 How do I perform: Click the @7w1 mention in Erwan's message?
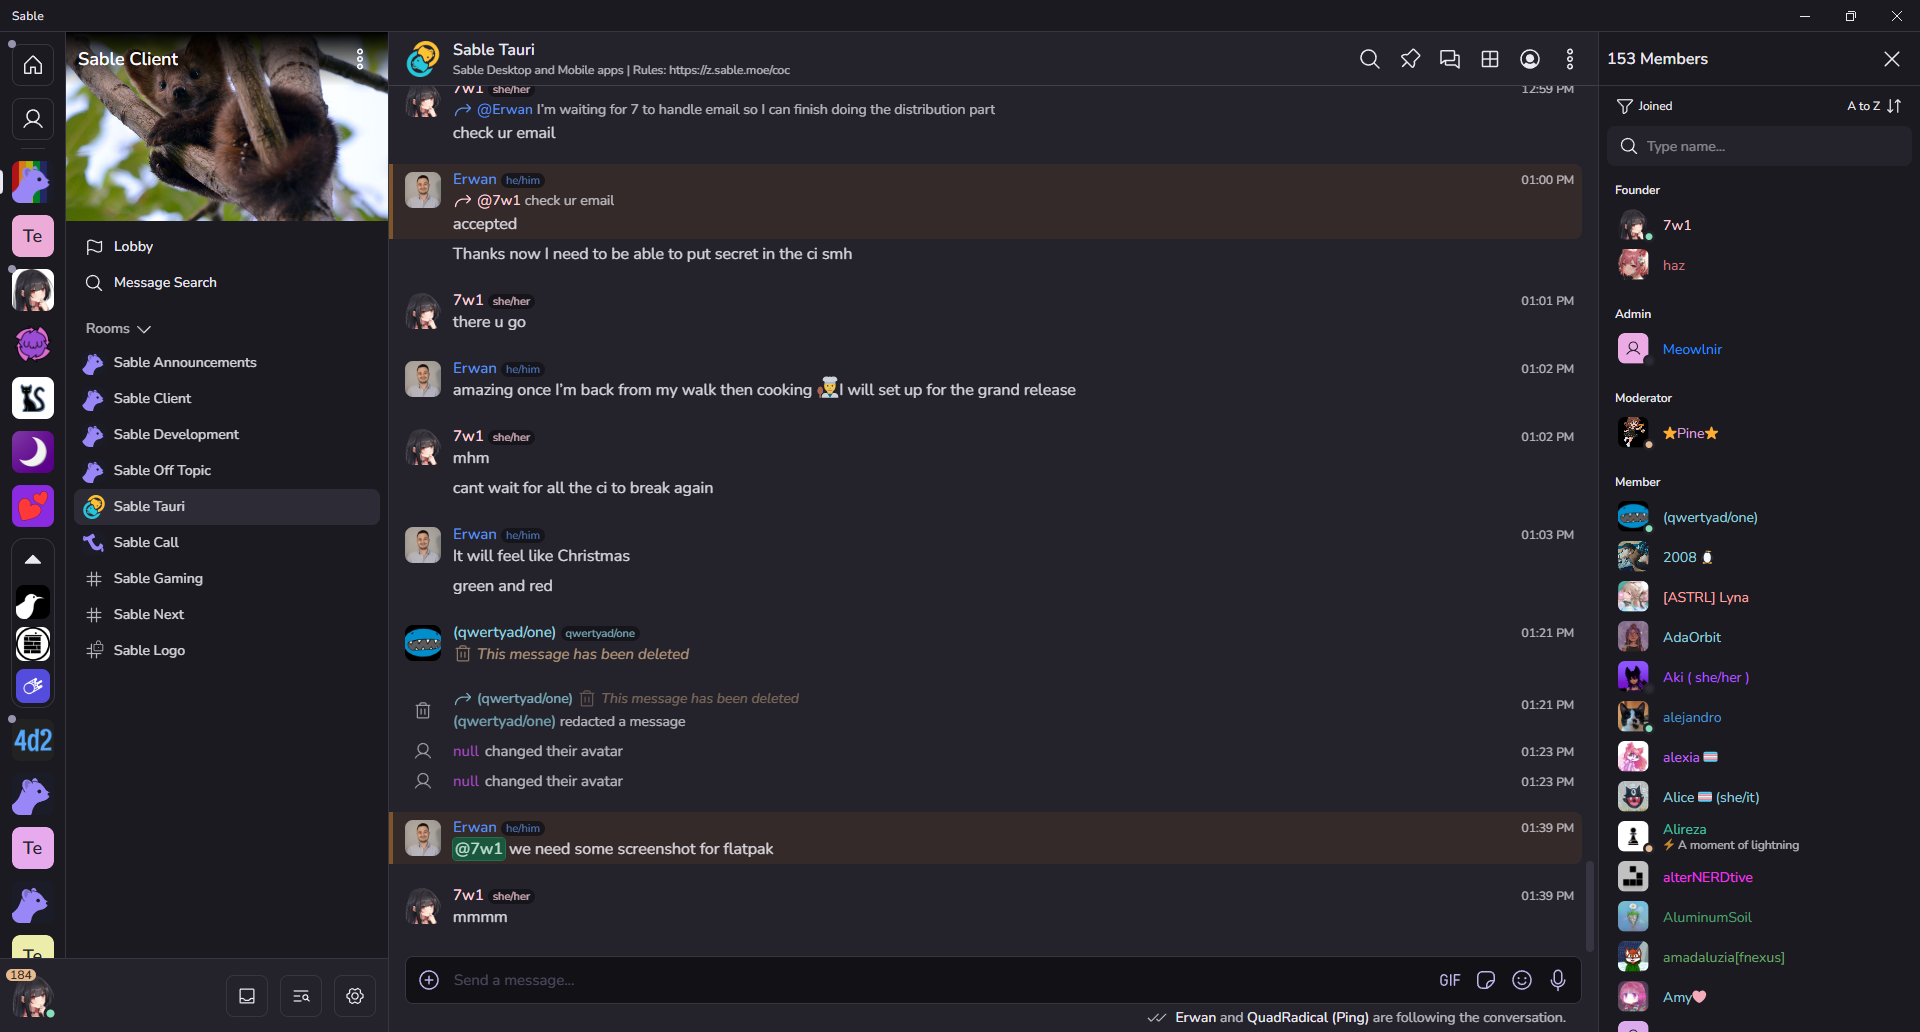pos(479,849)
